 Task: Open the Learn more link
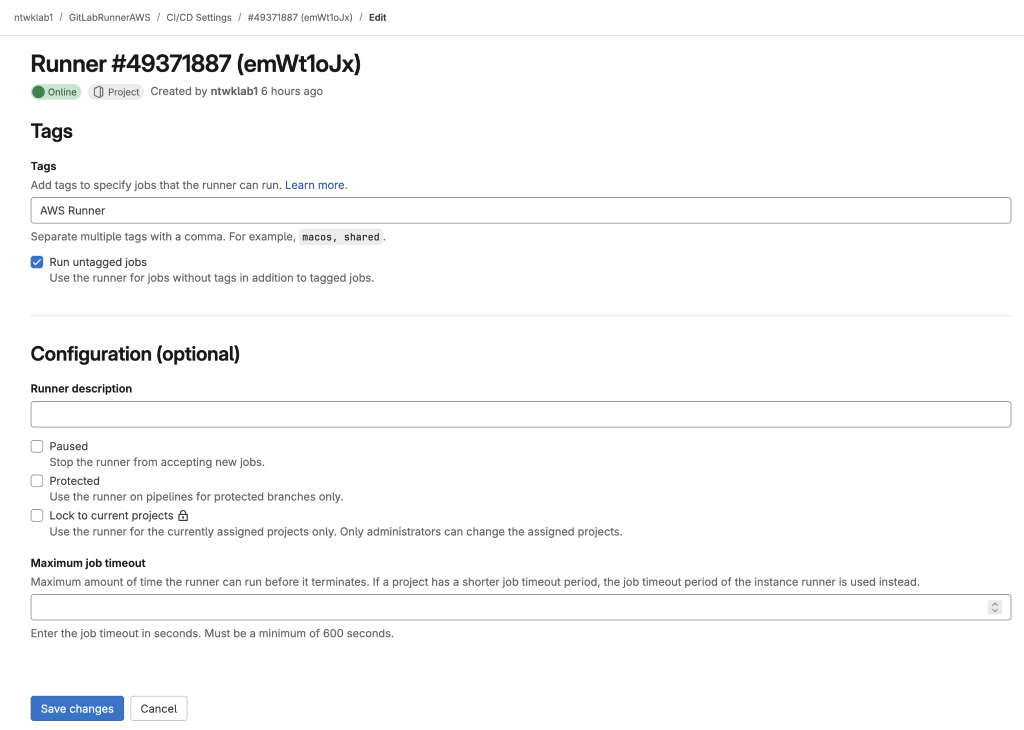tap(315, 185)
